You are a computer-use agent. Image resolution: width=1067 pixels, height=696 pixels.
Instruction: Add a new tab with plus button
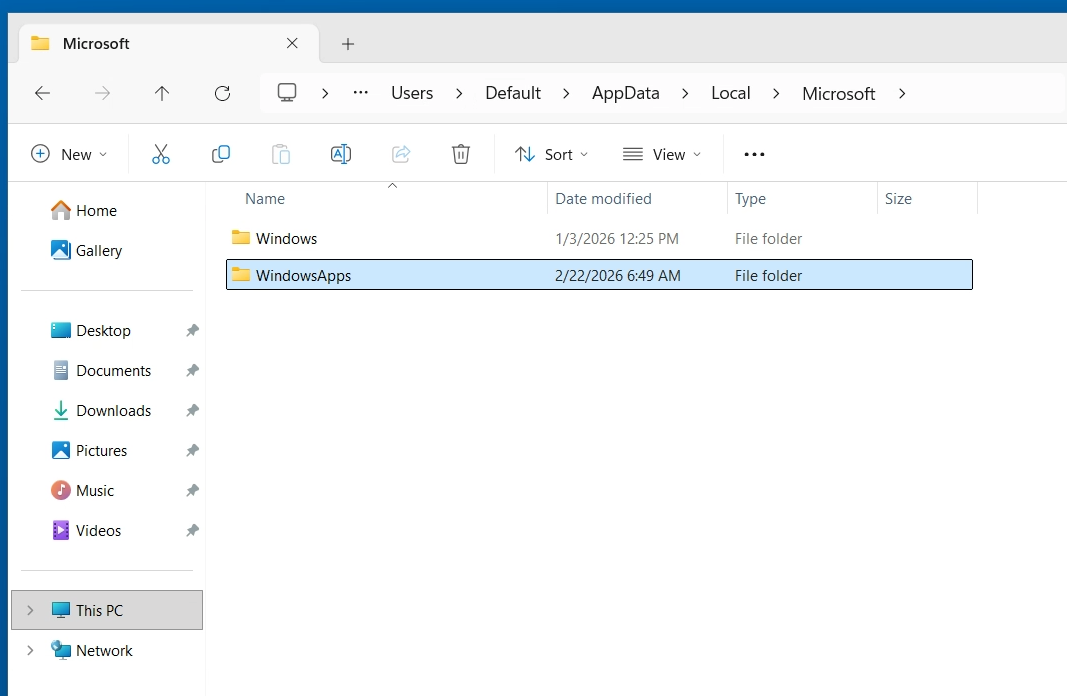[x=348, y=44]
